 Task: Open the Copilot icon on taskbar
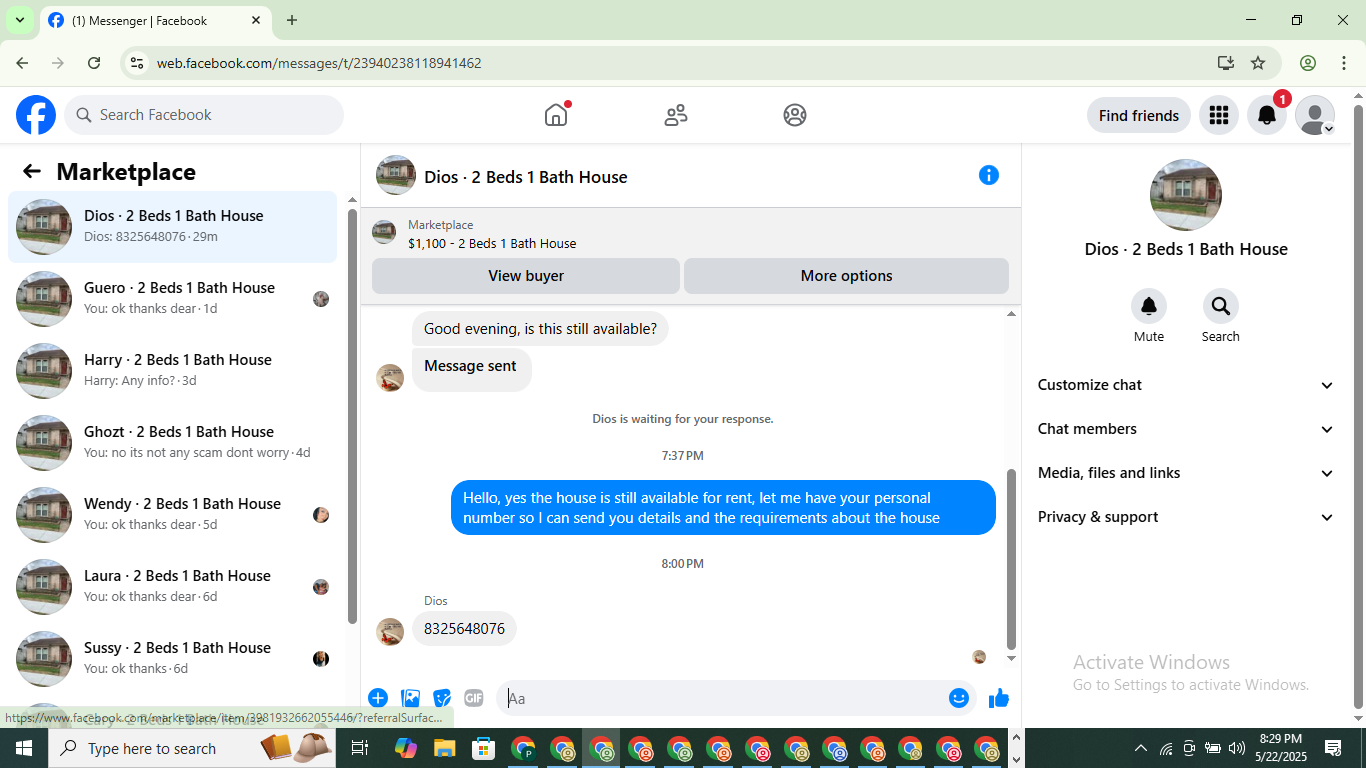tap(405, 748)
